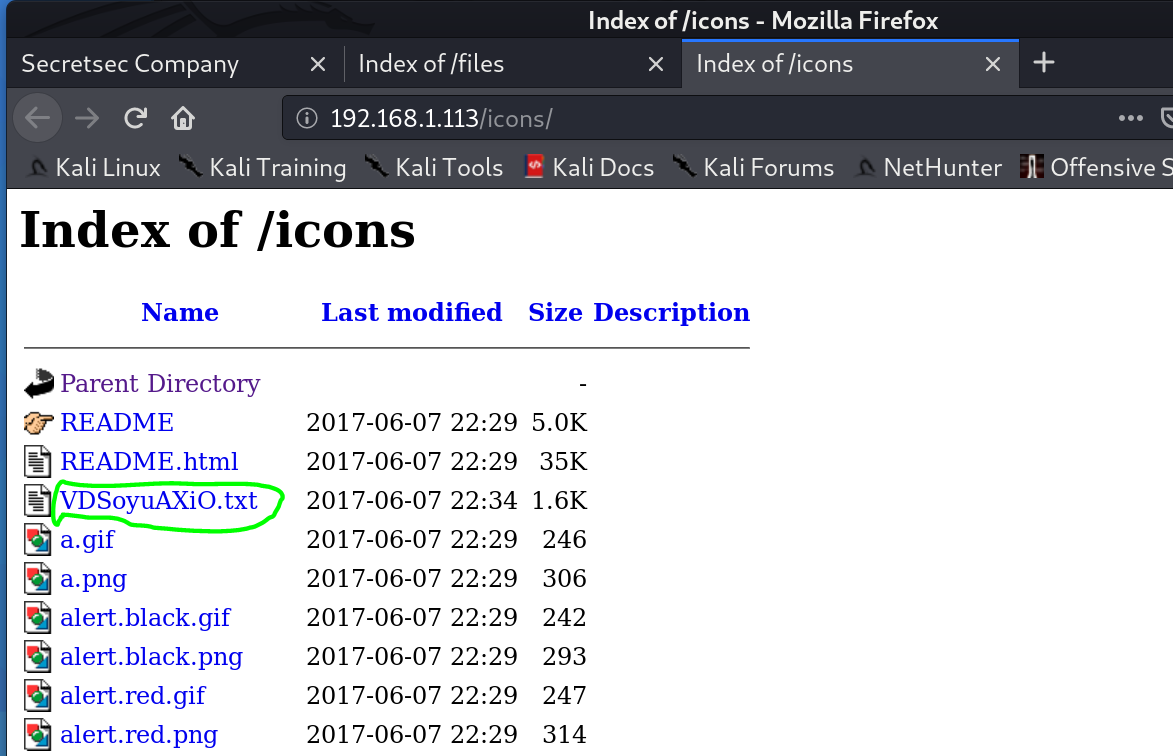Click the site information icon in address bar
This screenshot has height=756, width=1173.
tap(307, 119)
